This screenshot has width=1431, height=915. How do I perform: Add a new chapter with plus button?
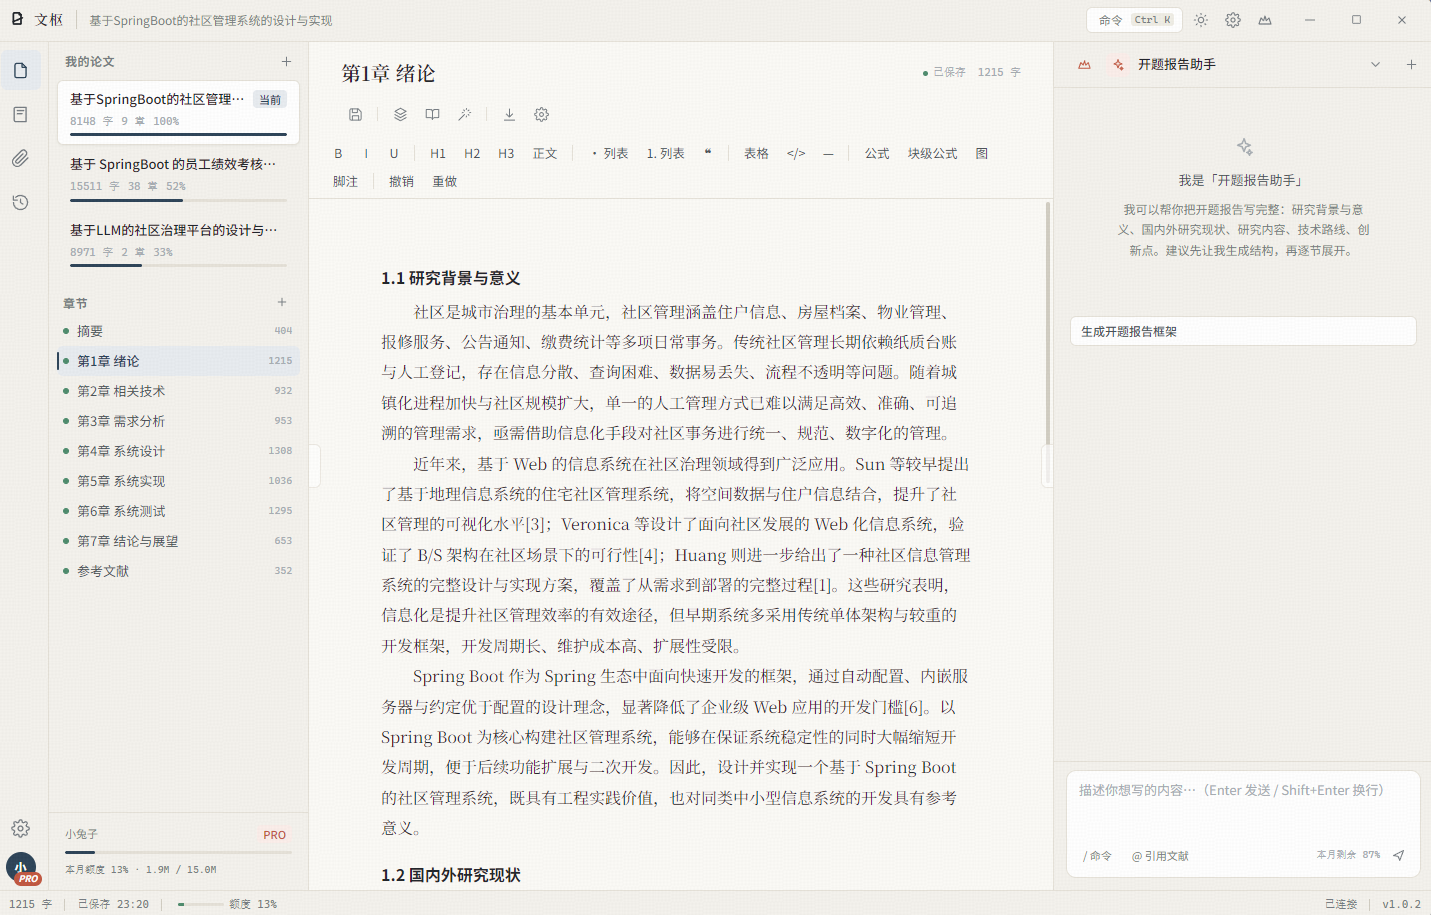pyautogui.click(x=282, y=302)
